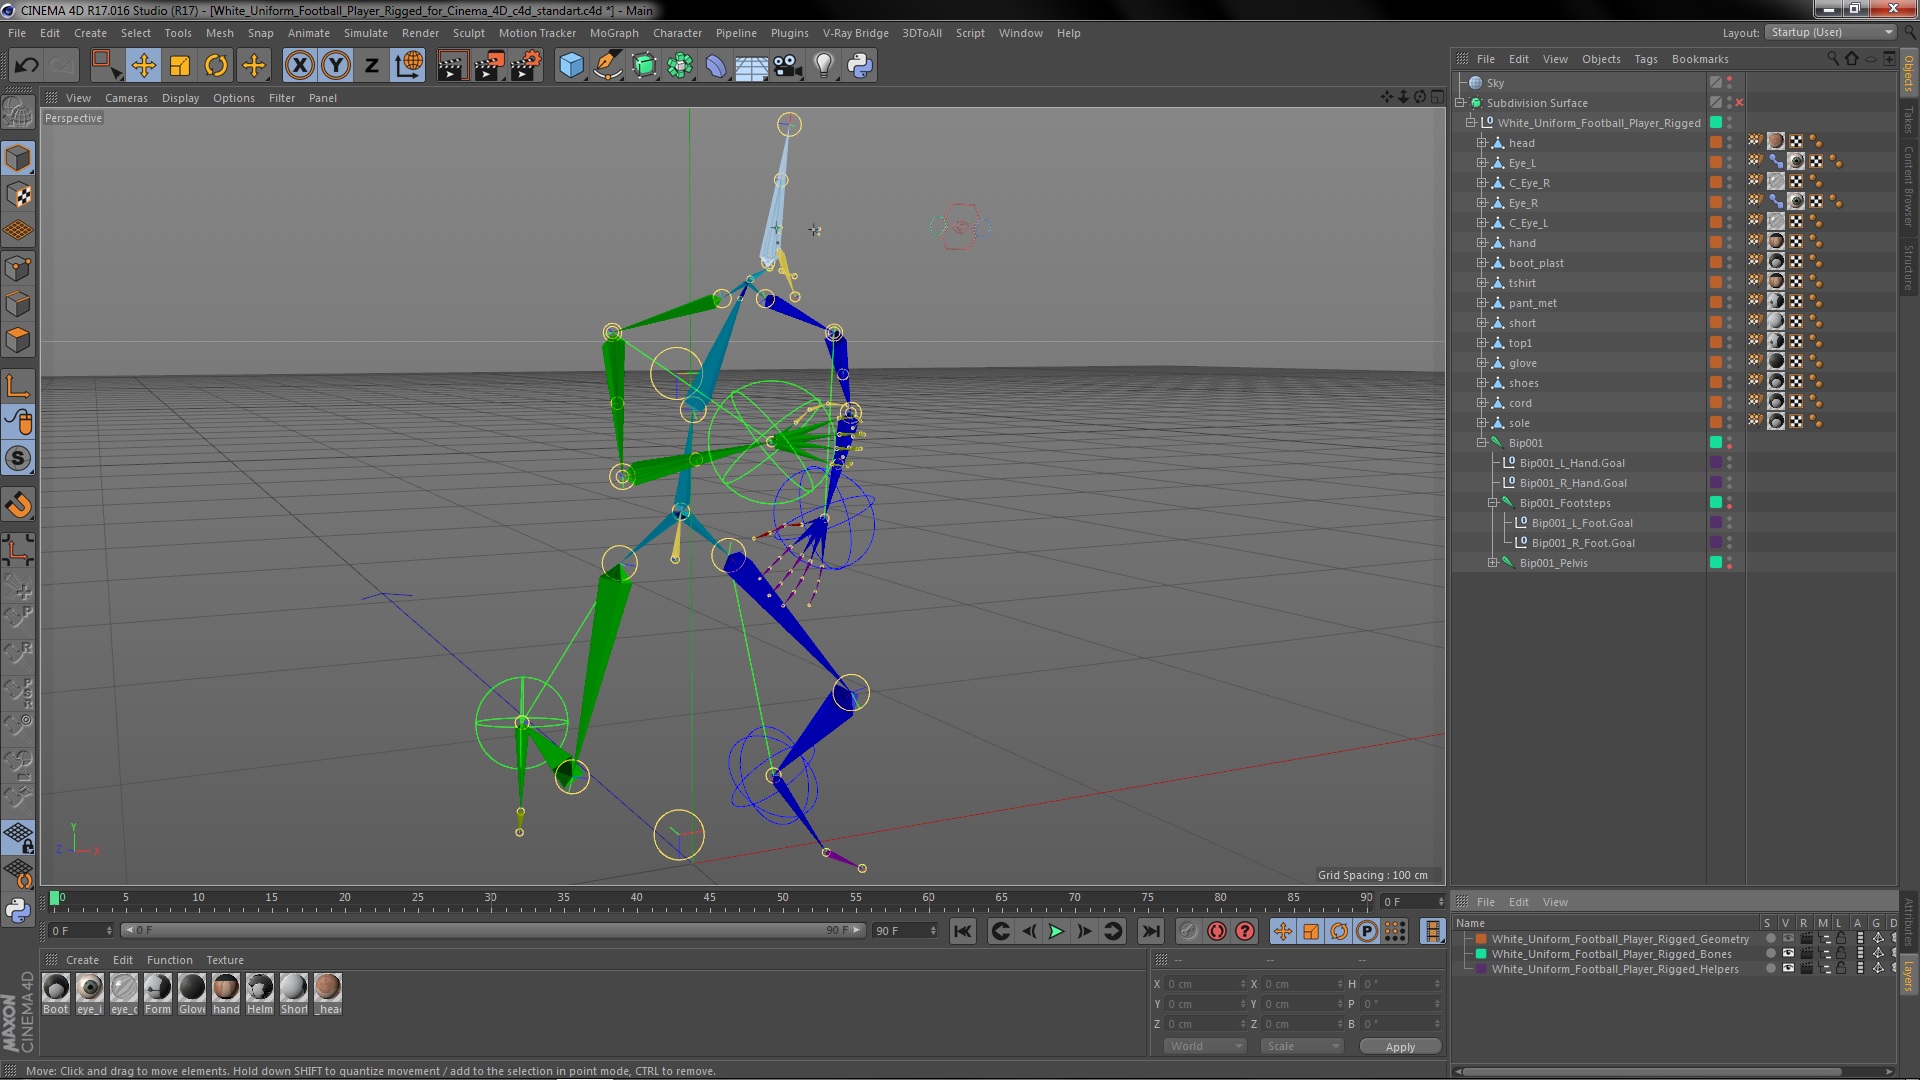
Task: Open the MoGraph menu
Action: [614, 33]
